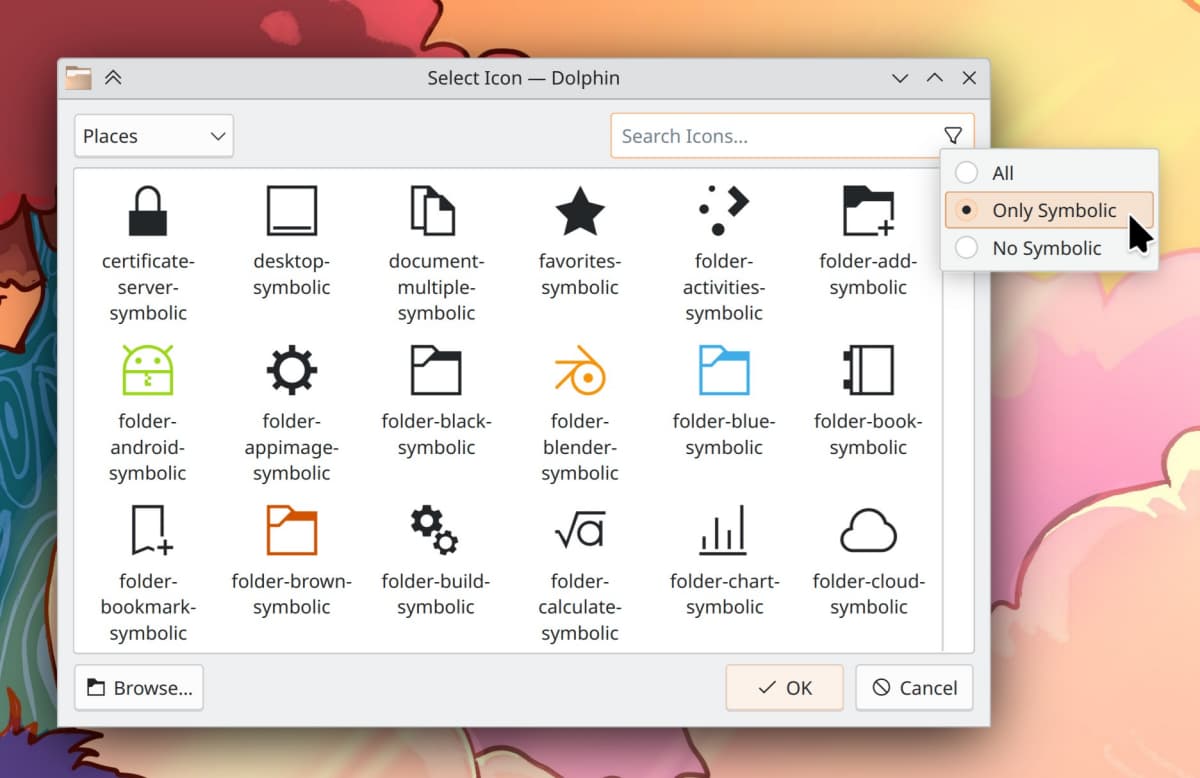The height and width of the screenshot is (778, 1200).
Task: Select the folder-cloud-symbolic cloud icon
Action: [868, 530]
